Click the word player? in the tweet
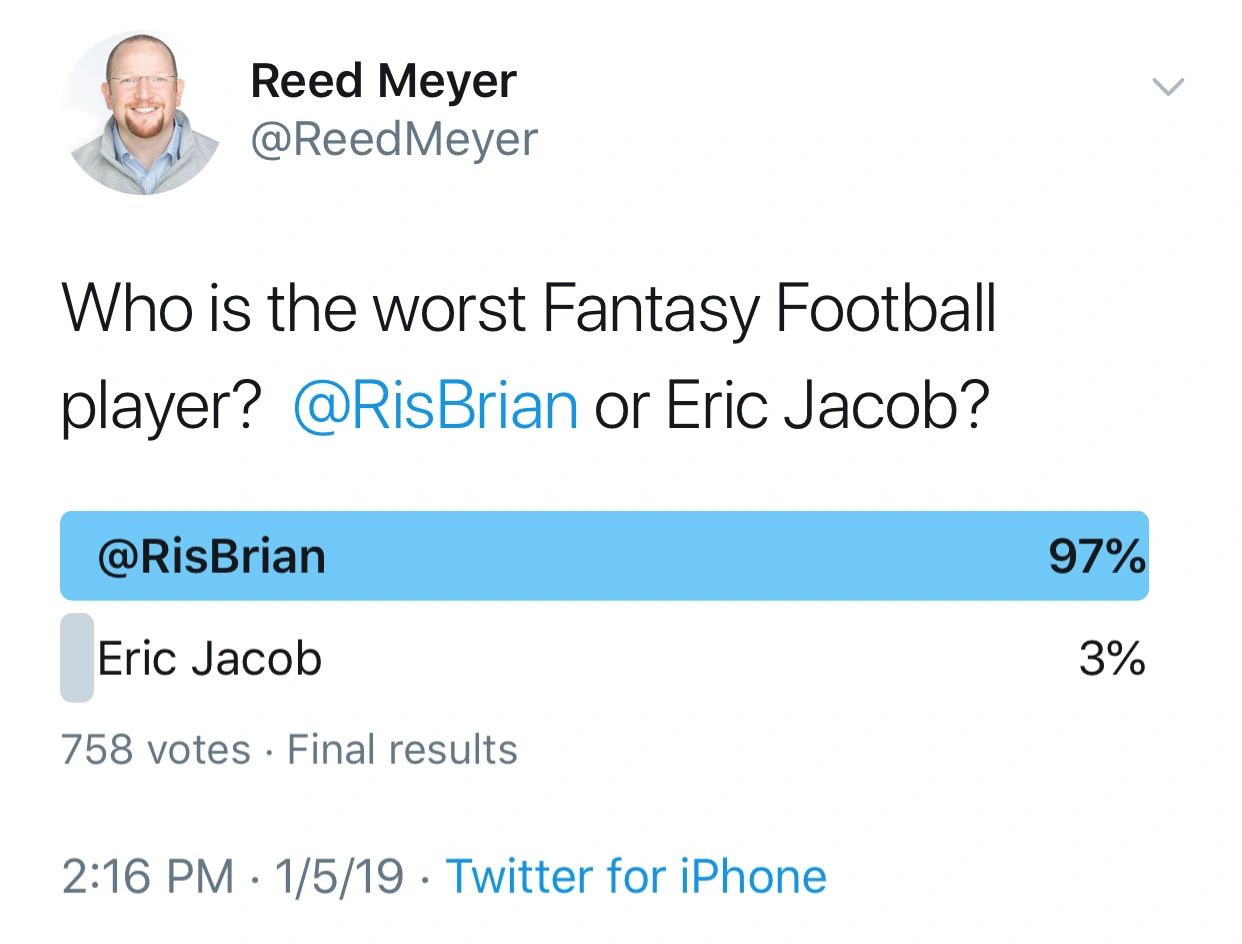 162,410
